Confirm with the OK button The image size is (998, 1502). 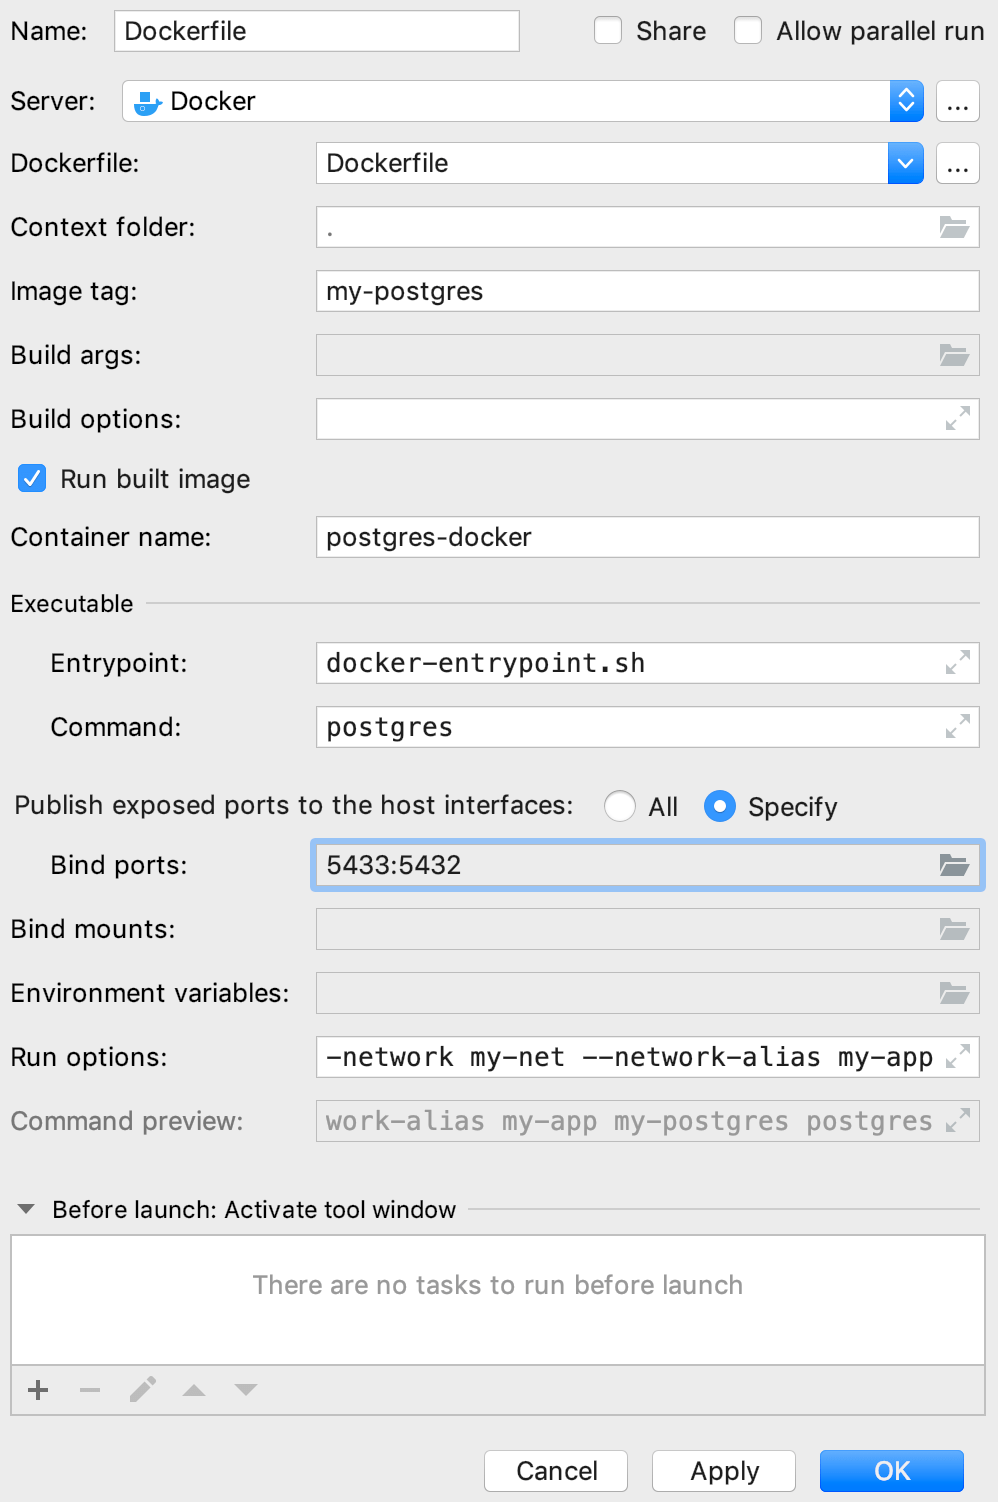click(892, 1471)
